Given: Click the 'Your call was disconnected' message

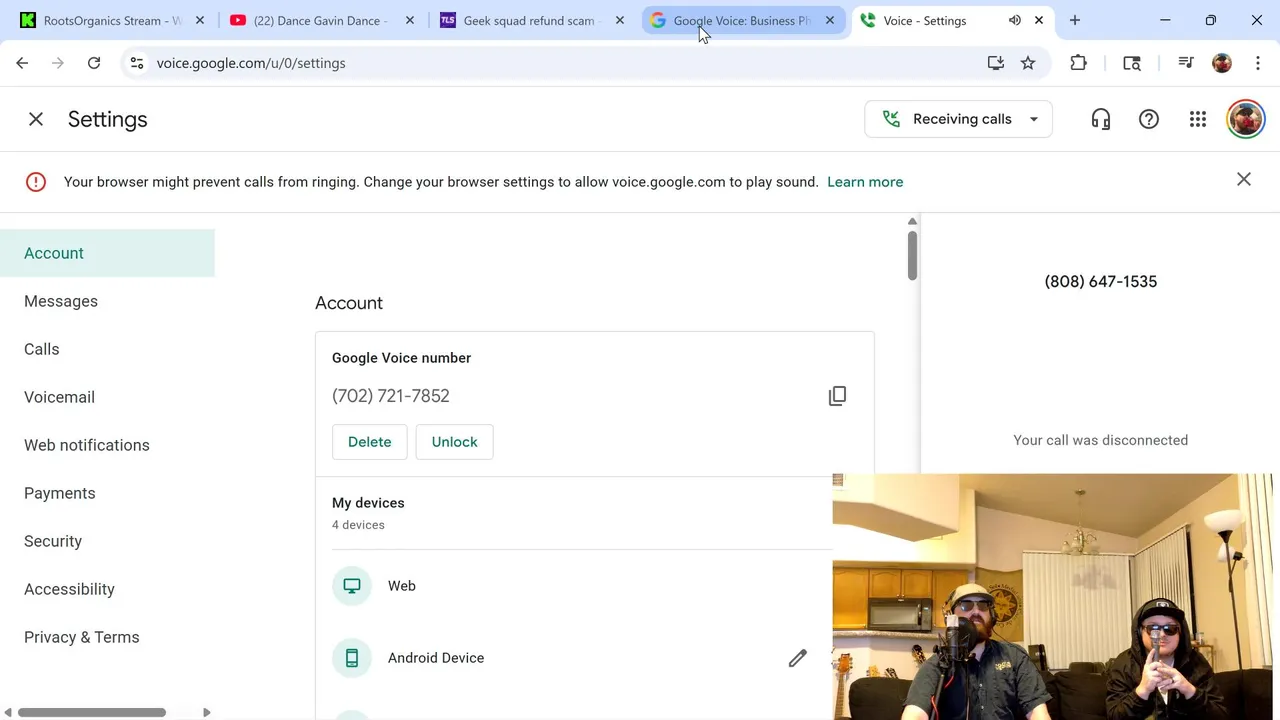Looking at the screenshot, I should [1101, 440].
